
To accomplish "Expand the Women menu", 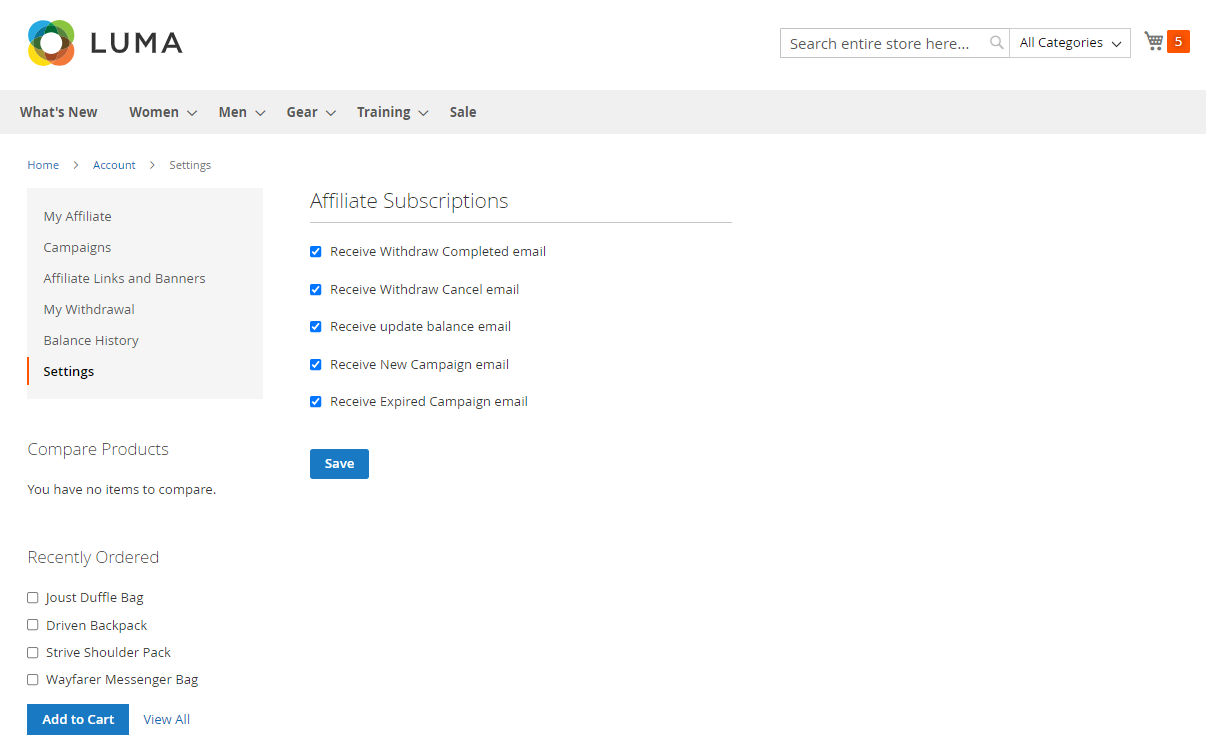I will click(162, 112).
